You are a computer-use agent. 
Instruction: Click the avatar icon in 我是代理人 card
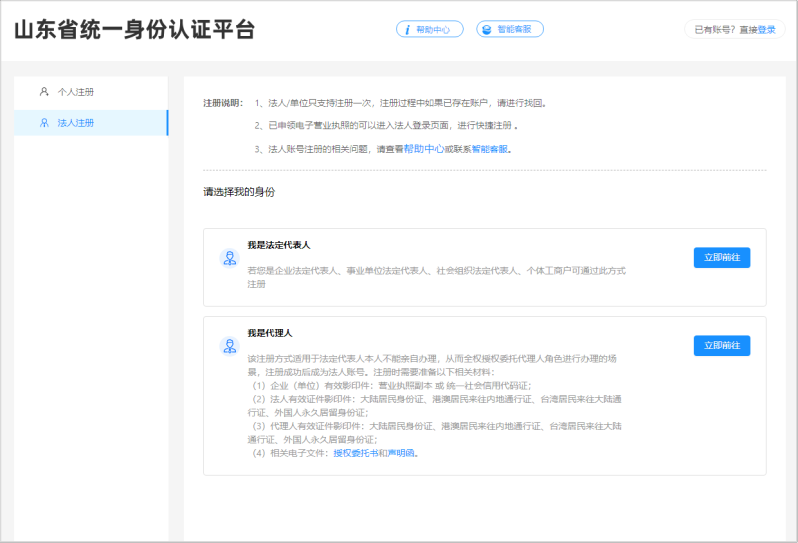[230, 346]
